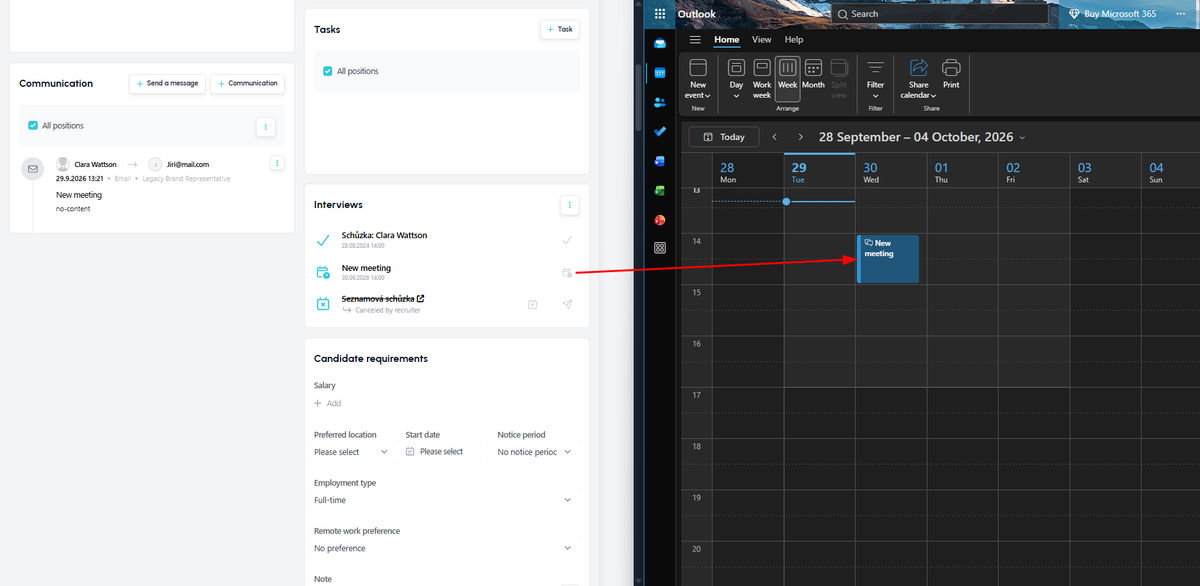Open the Remote work preference dropdown
The height and width of the screenshot is (586, 1200).
pos(444,548)
